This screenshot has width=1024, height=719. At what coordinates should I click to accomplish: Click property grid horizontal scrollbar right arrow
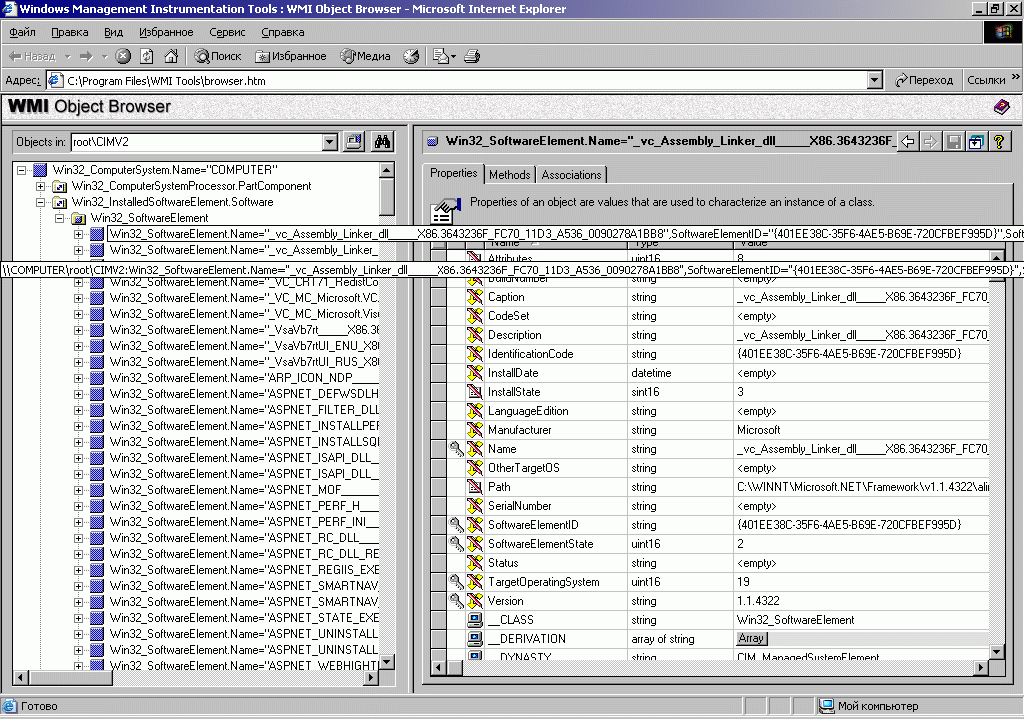tap(980, 667)
